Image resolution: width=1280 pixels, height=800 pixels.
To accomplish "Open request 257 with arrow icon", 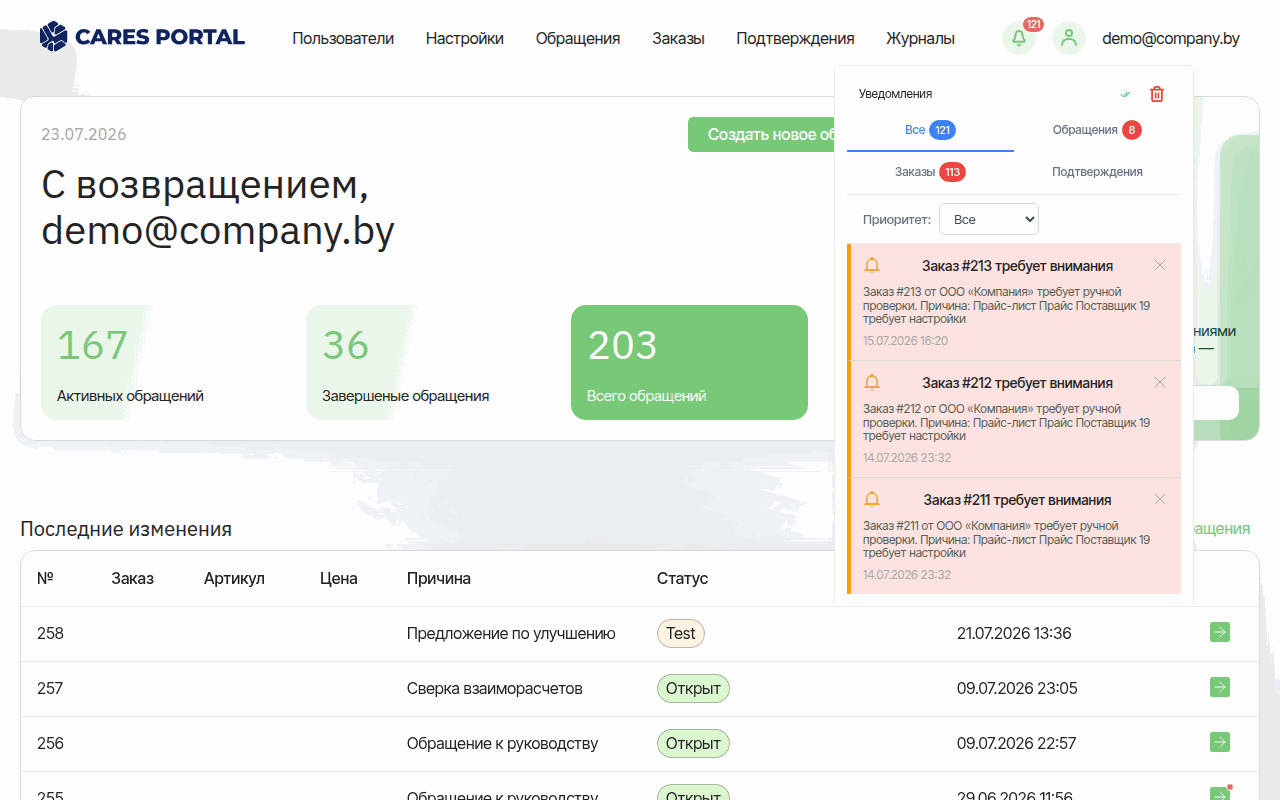I will tap(1220, 687).
